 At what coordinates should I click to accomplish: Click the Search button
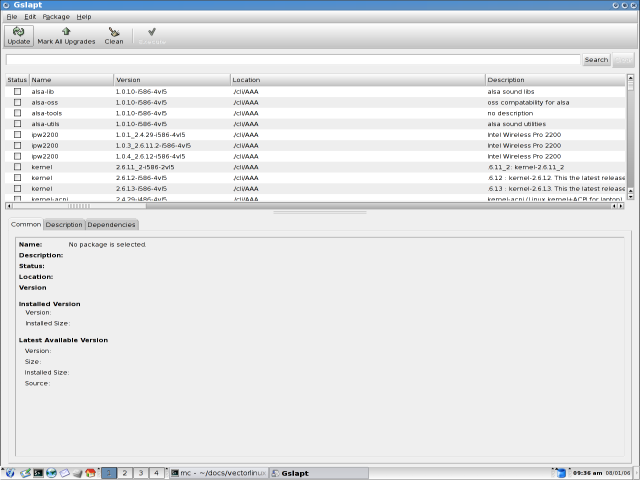click(x=596, y=60)
